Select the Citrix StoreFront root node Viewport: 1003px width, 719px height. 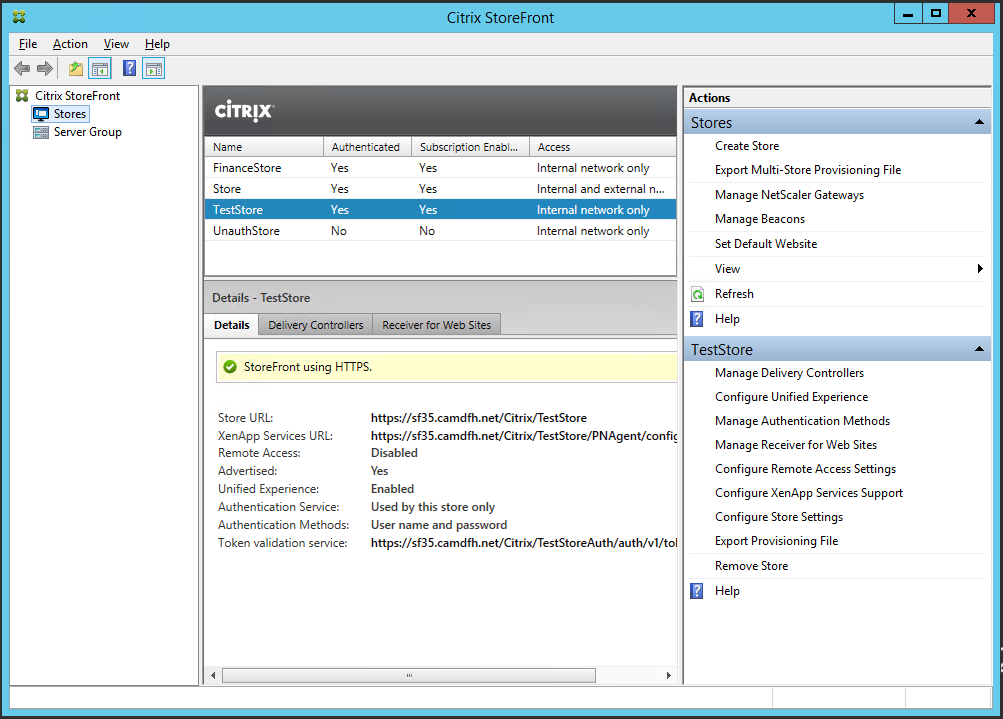(77, 96)
